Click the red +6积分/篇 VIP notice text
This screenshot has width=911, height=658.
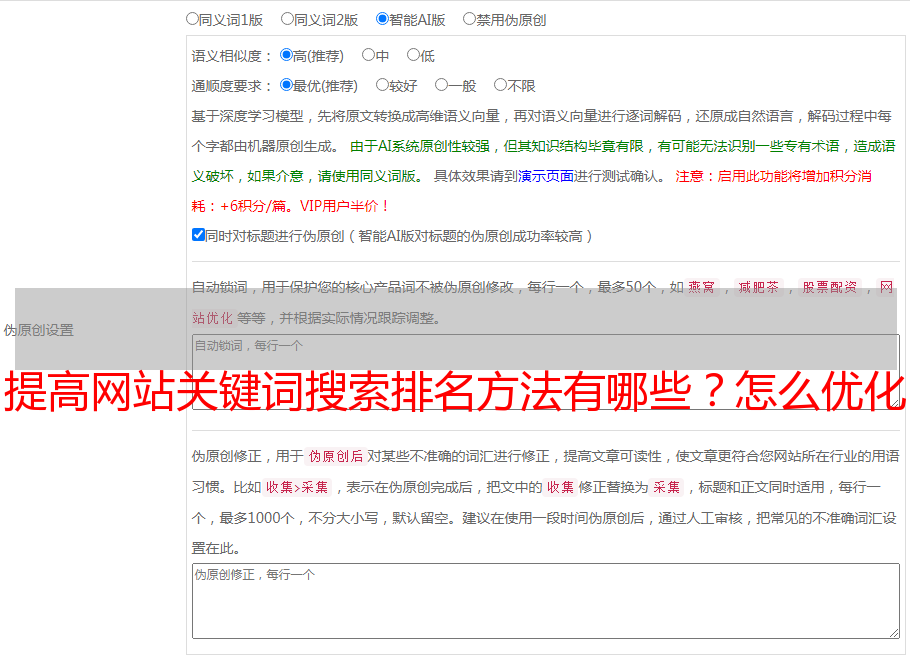point(290,206)
